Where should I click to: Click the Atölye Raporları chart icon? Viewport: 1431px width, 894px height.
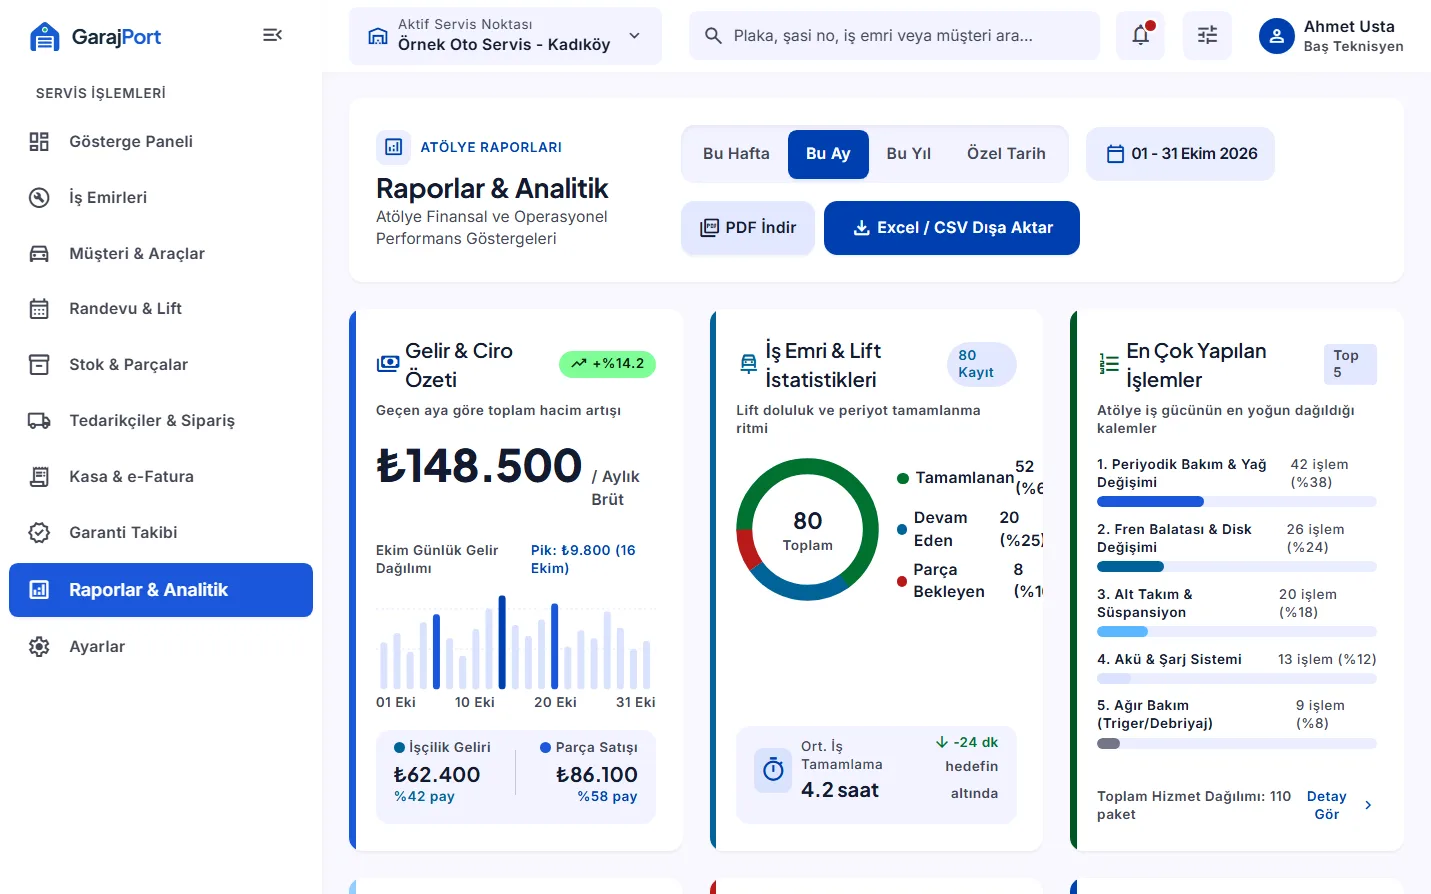coord(394,147)
